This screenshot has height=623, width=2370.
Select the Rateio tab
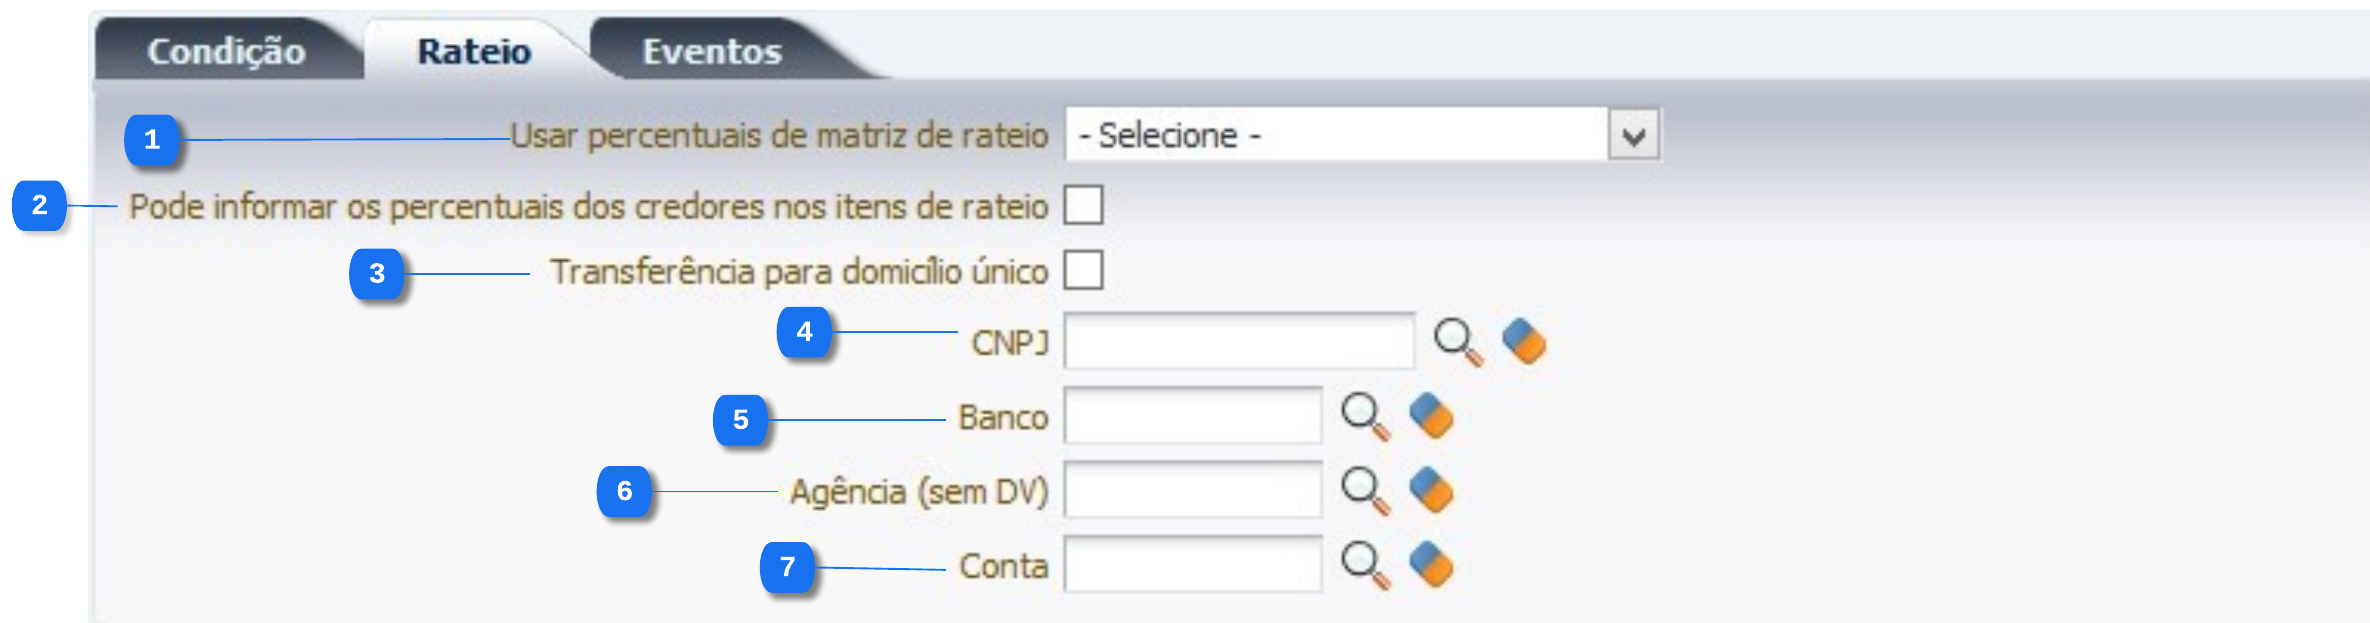point(474,51)
